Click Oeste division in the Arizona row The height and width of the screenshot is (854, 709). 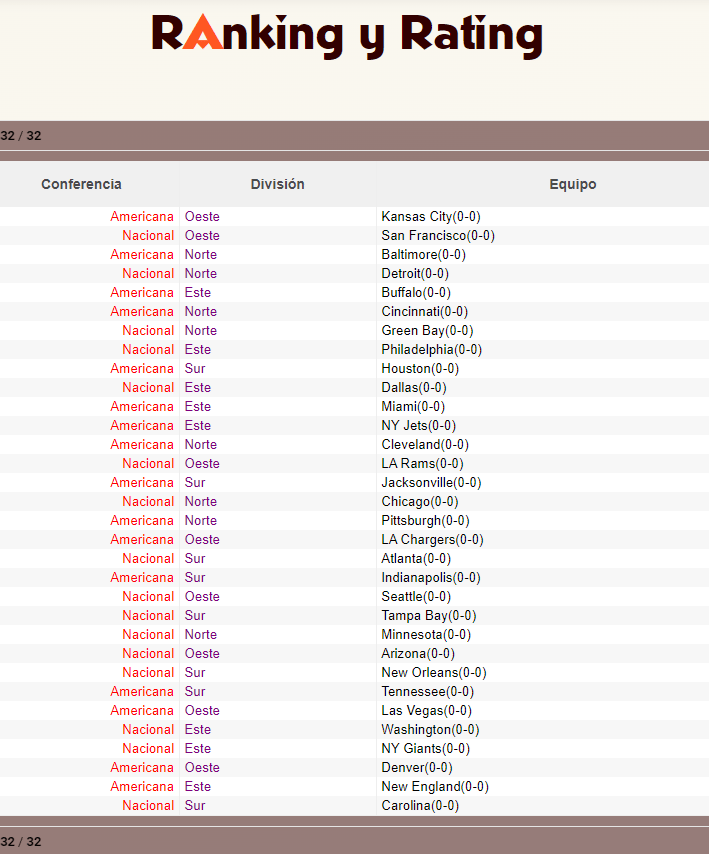(x=202, y=654)
